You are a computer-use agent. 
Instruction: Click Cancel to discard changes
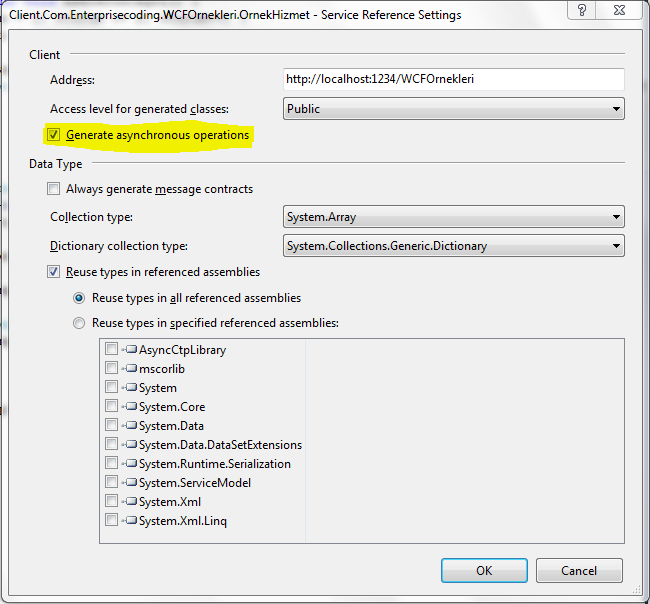coord(579,570)
